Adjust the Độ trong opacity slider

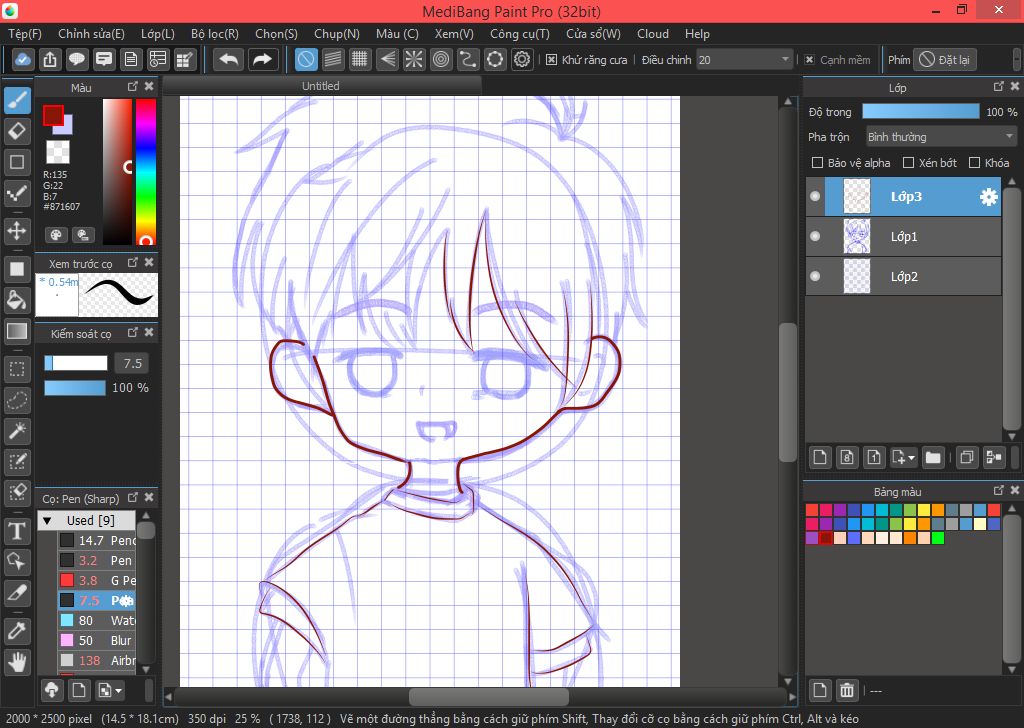(921, 112)
